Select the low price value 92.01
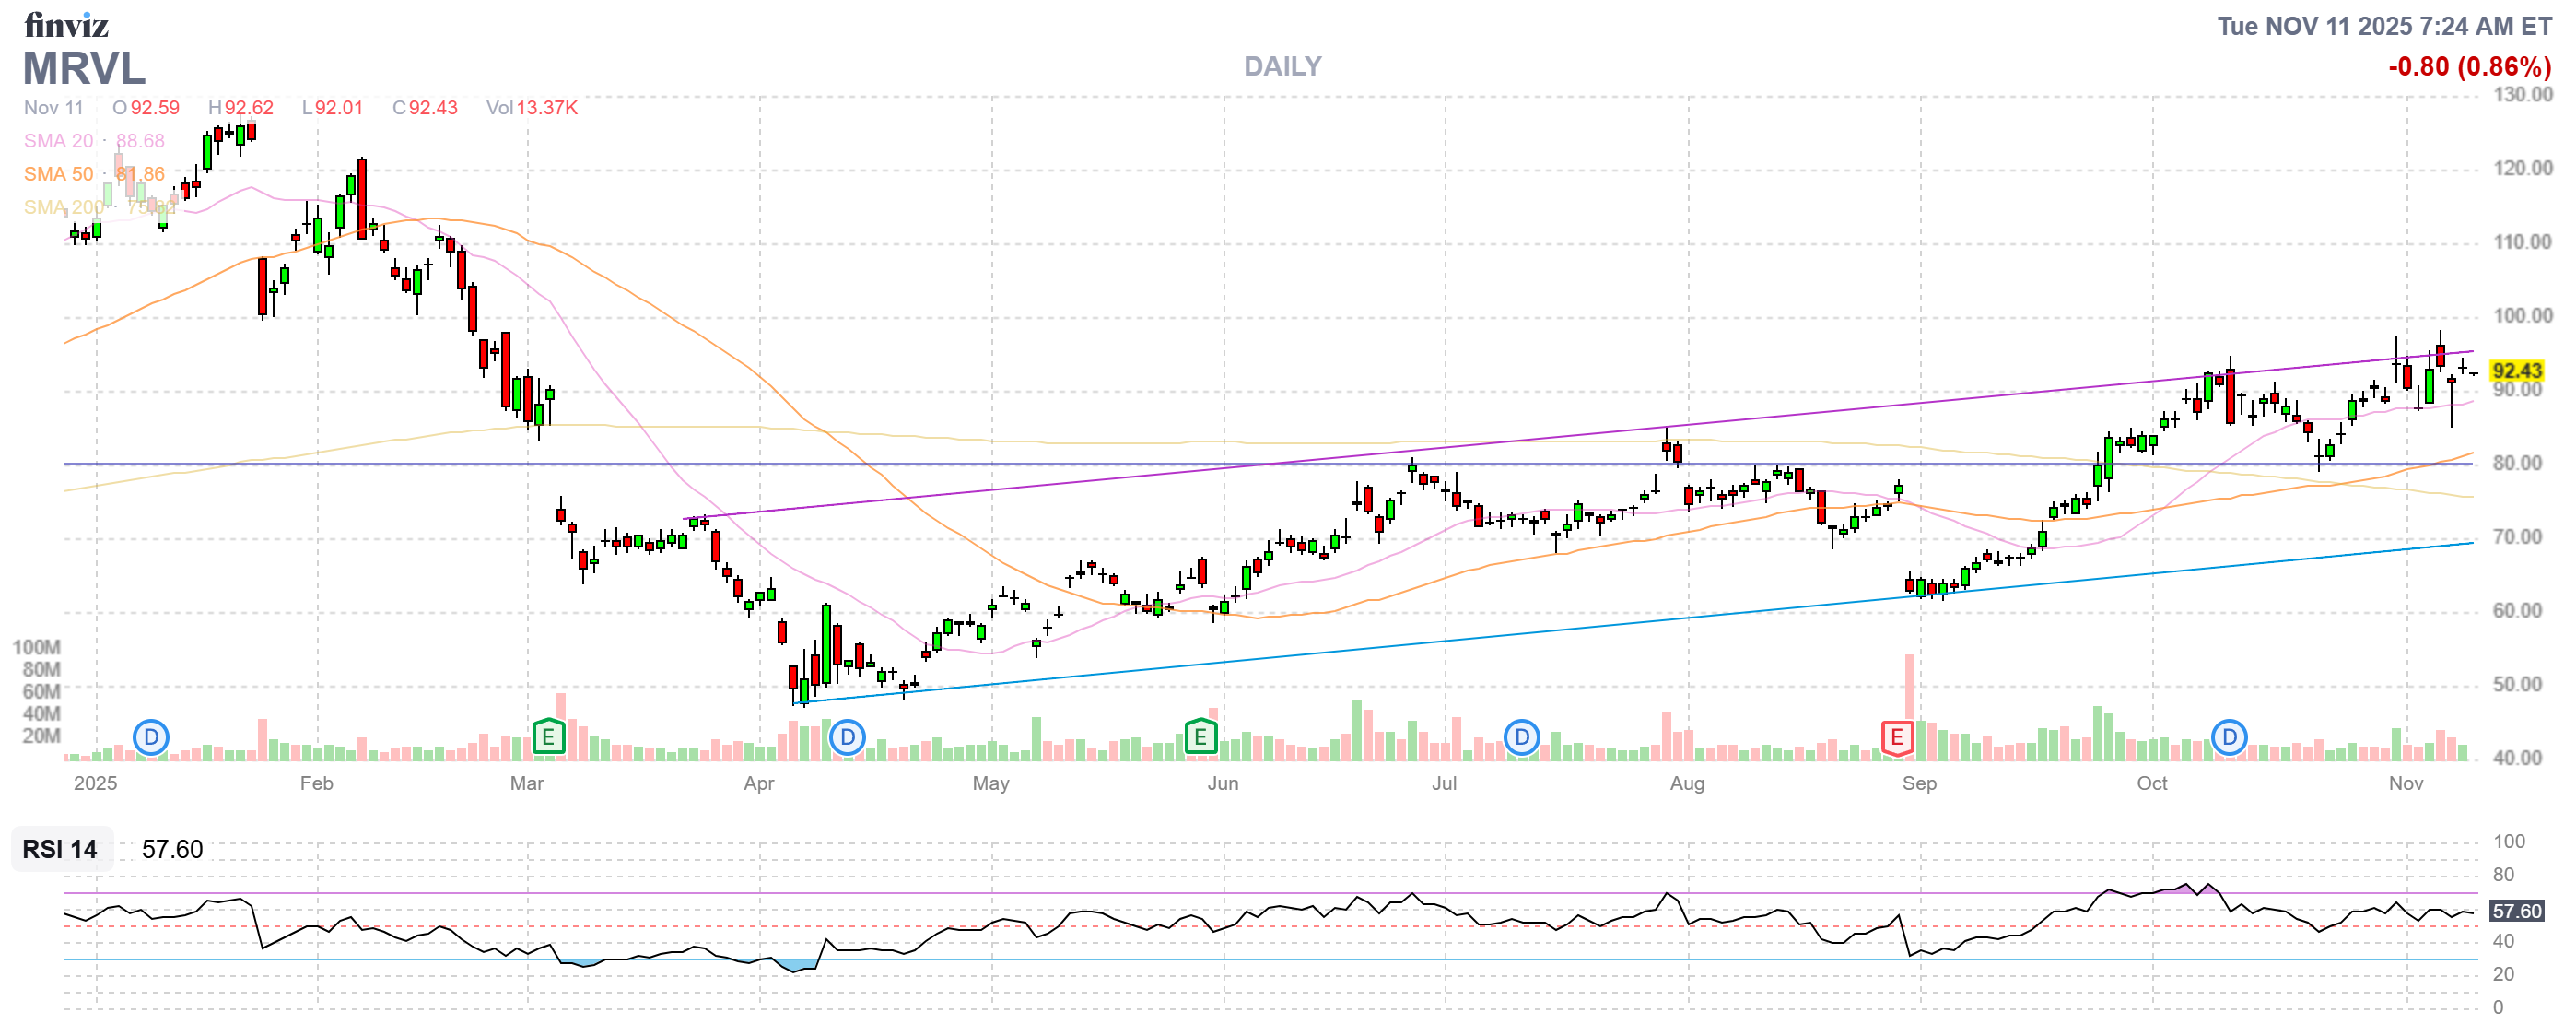 coord(339,108)
